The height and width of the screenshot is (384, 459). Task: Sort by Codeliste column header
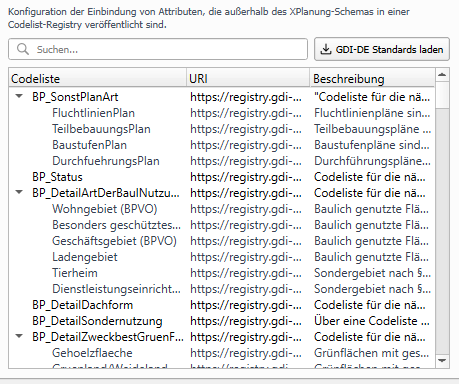(x=98, y=79)
